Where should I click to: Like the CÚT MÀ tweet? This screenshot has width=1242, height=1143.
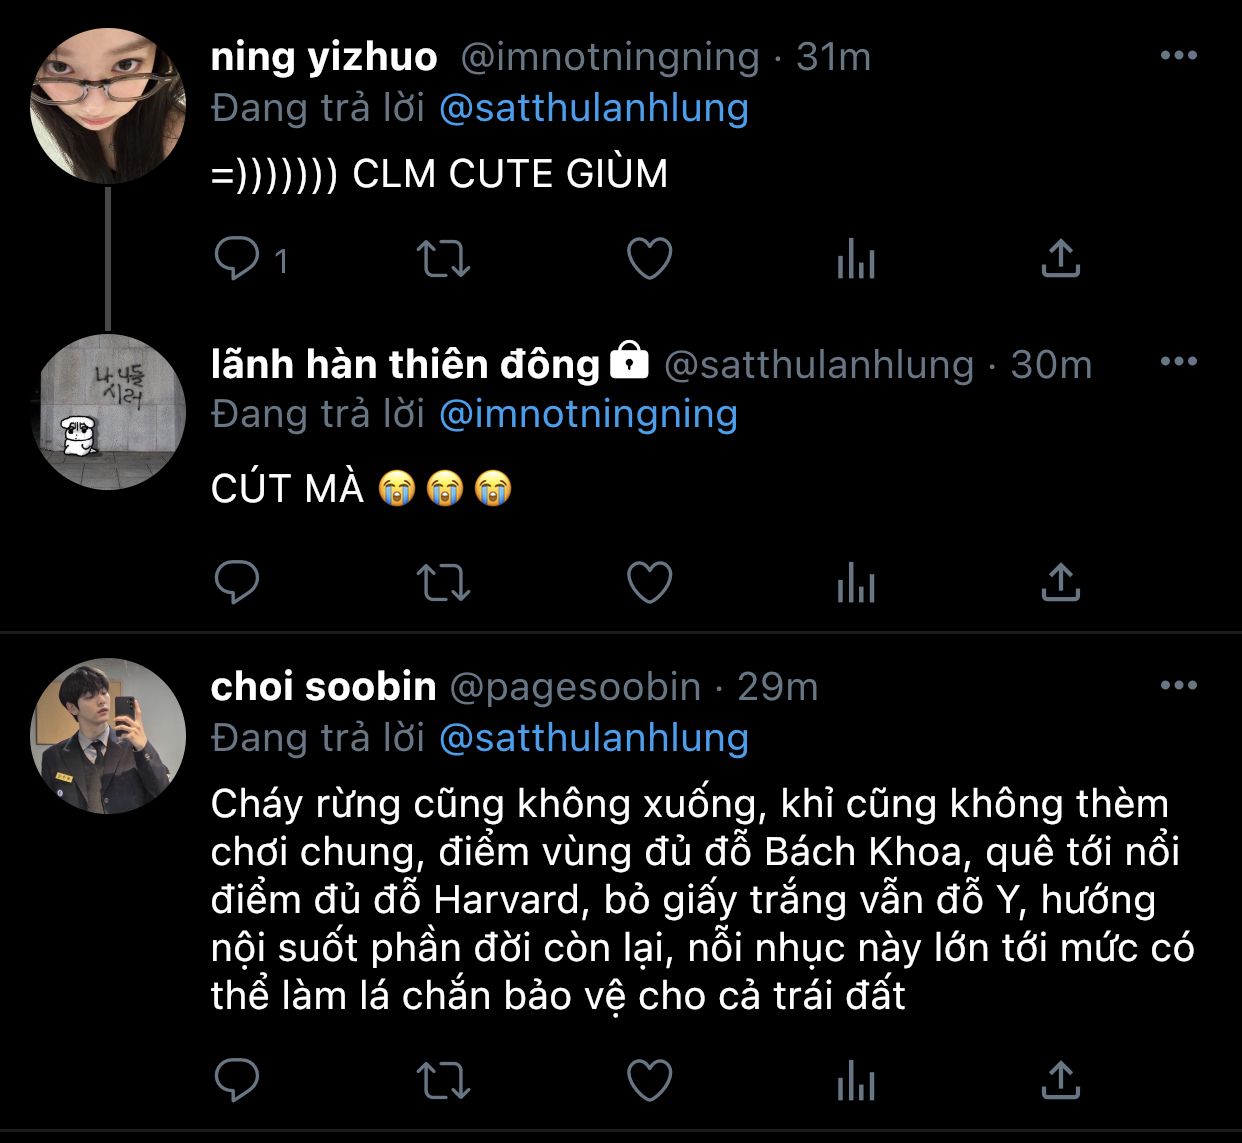[649, 582]
